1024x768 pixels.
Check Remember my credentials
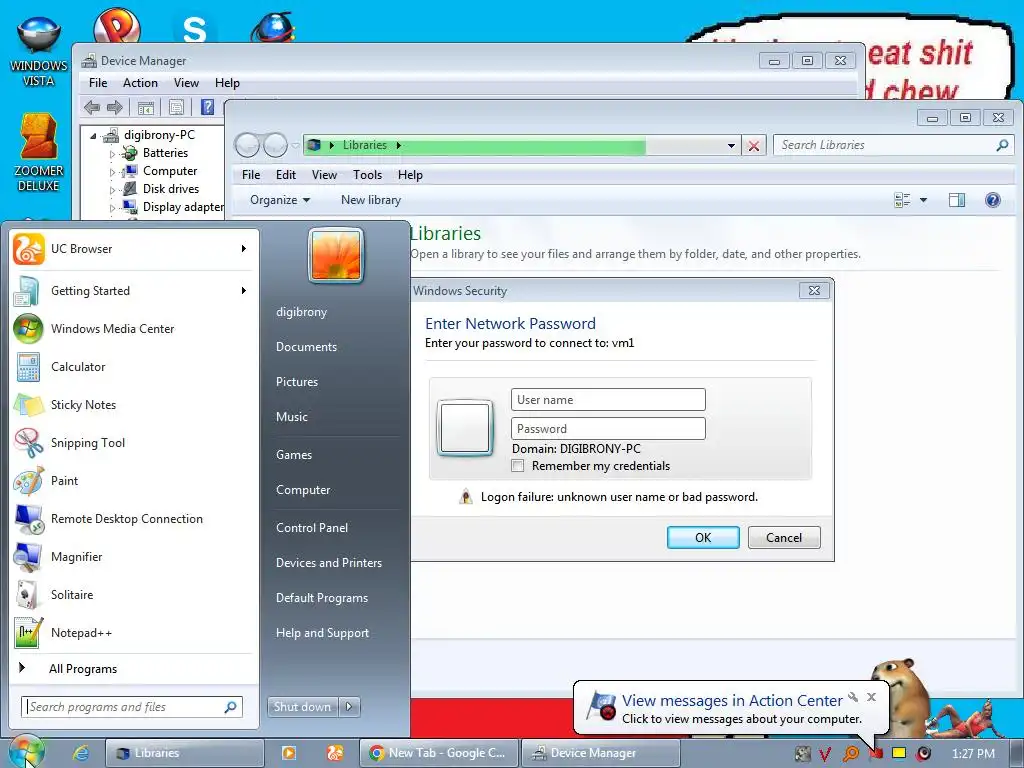pyautogui.click(x=518, y=466)
